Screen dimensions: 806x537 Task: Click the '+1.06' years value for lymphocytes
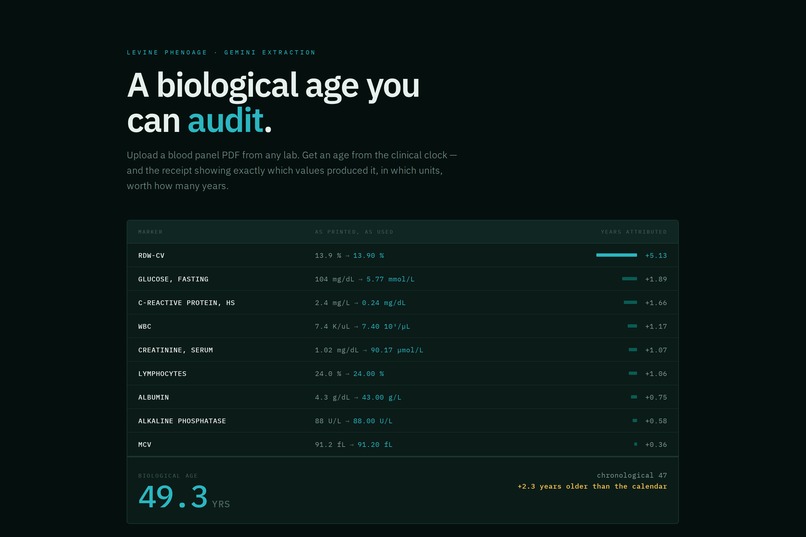click(x=656, y=374)
